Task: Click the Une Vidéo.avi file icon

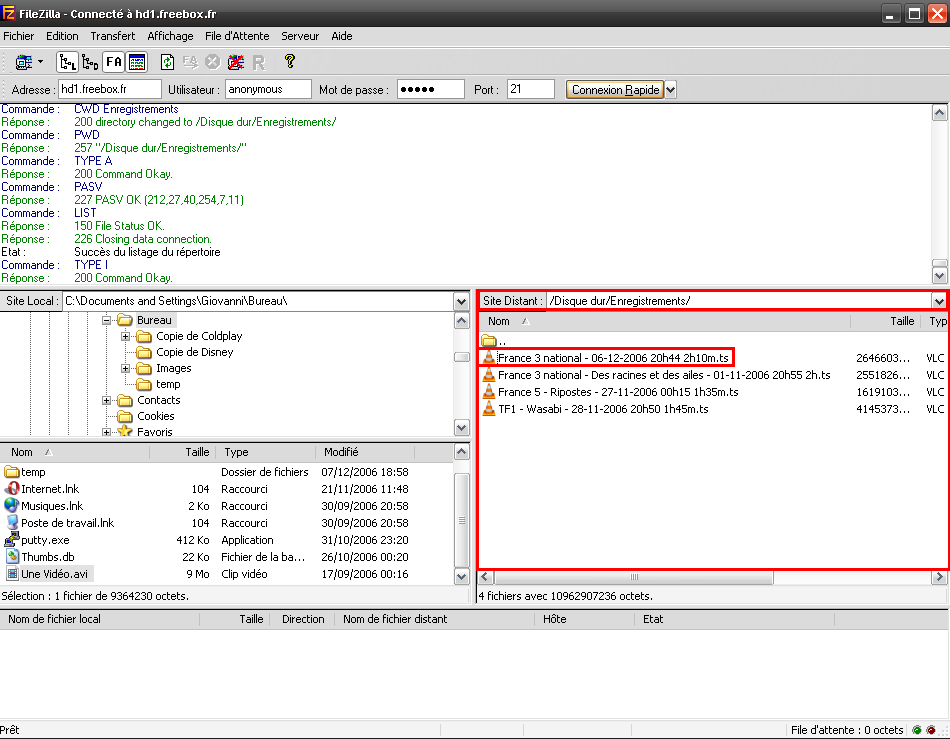Action: pyautogui.click(x=12, y=573)
